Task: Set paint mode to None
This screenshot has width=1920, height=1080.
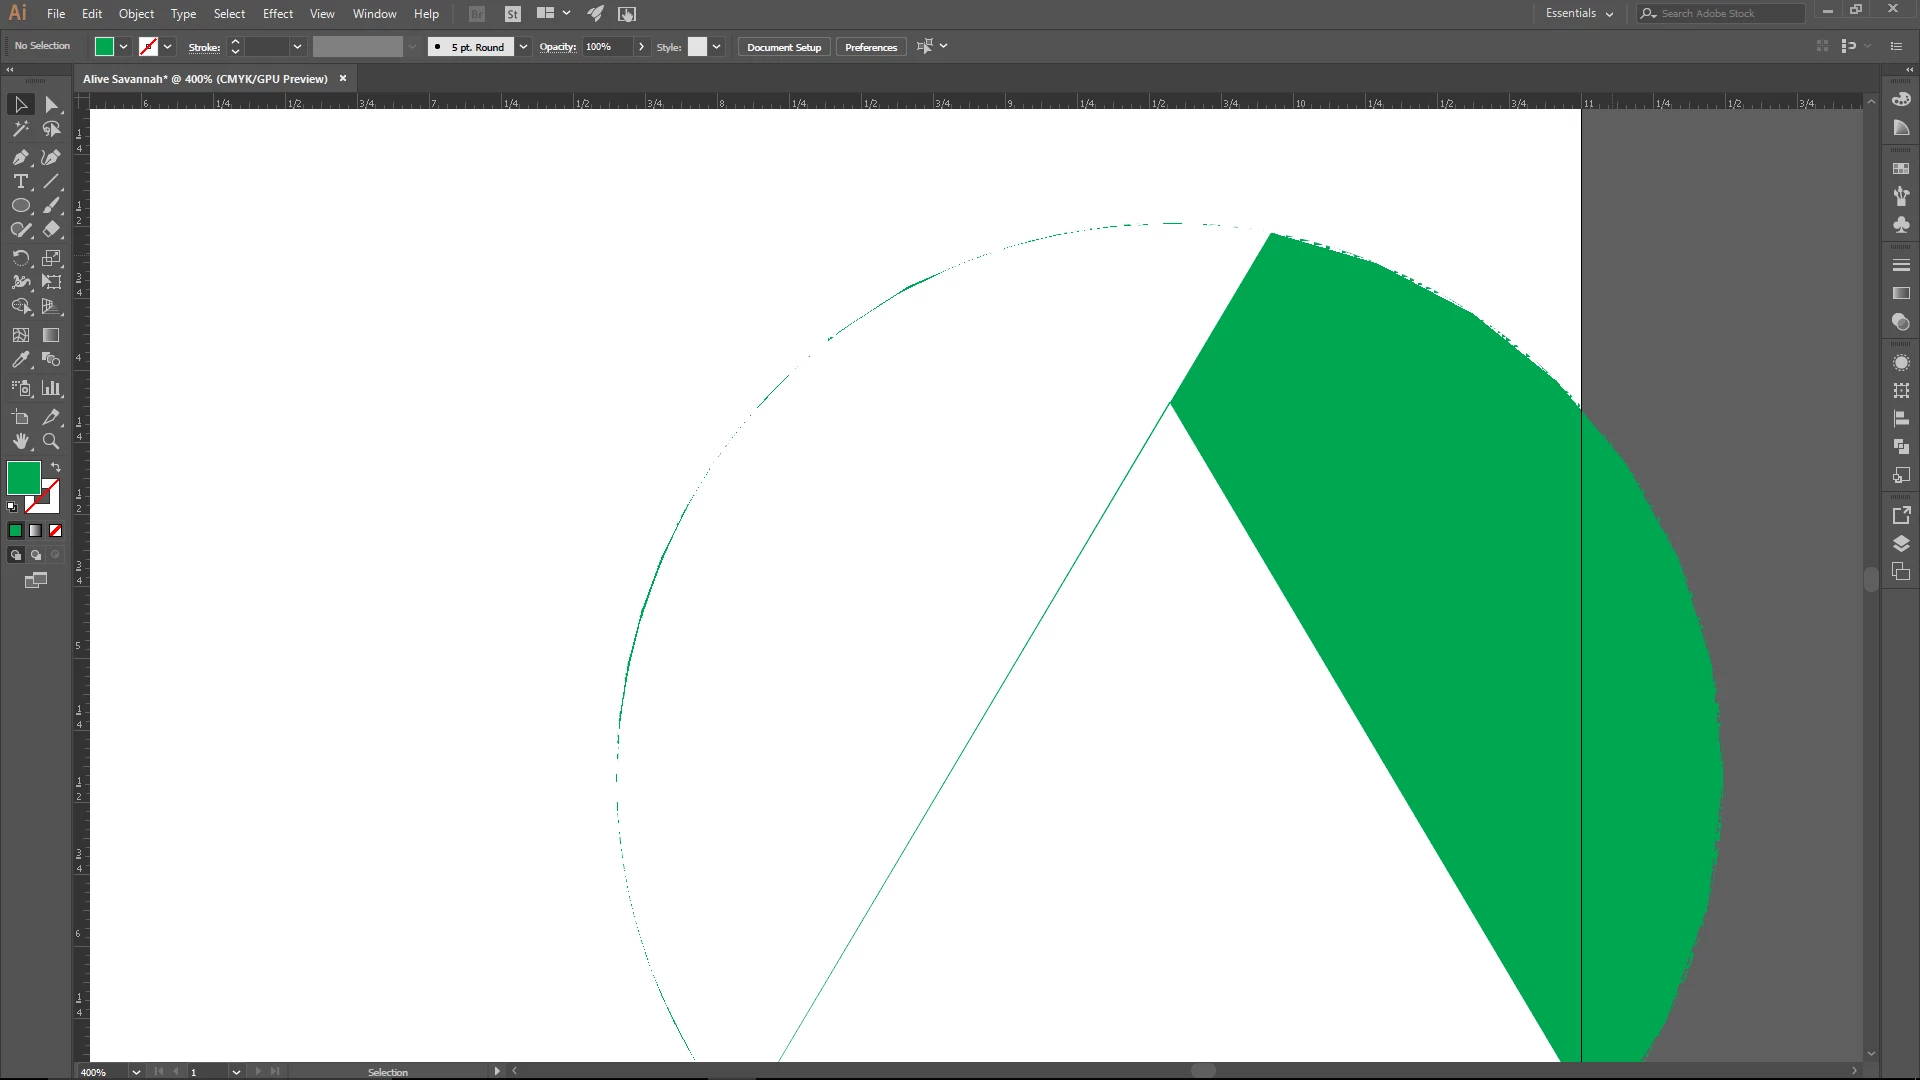Action: (56, 531)
